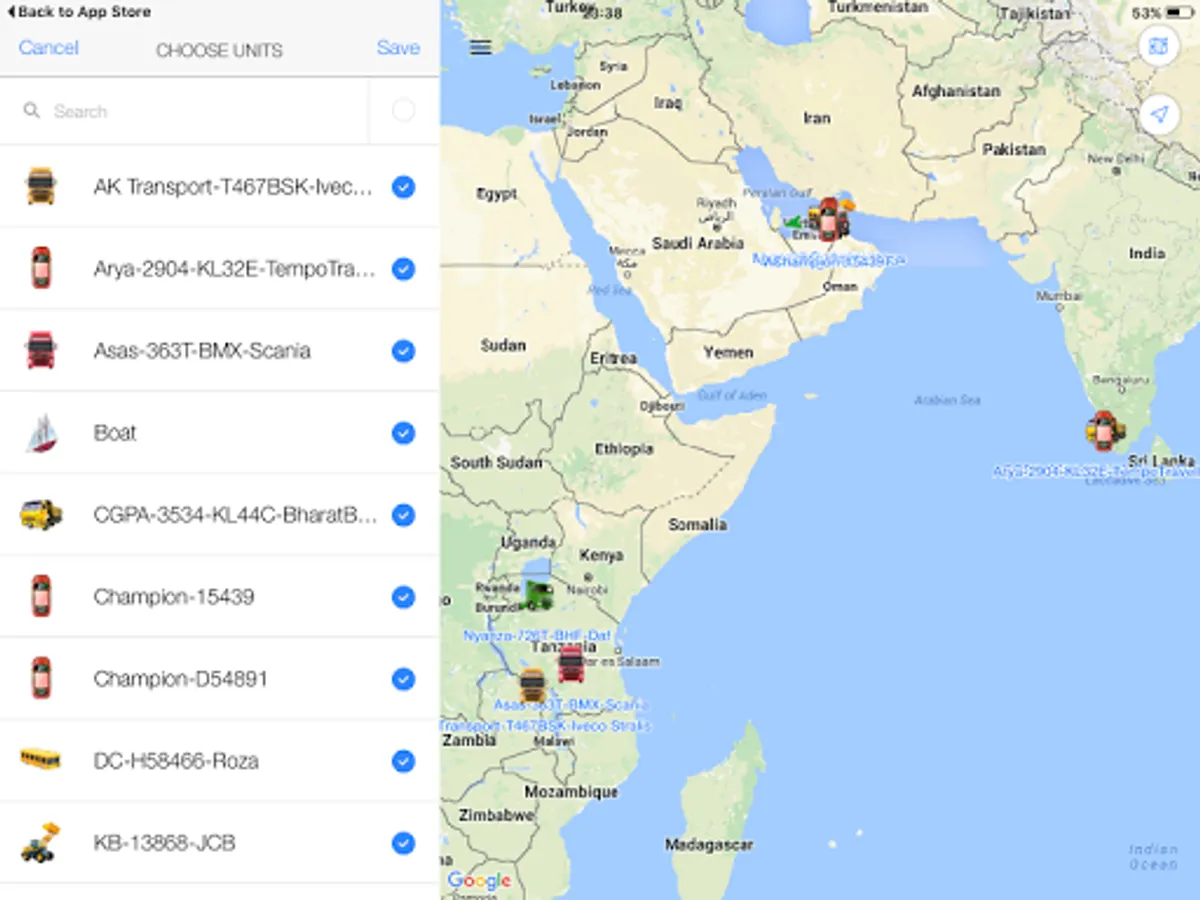Tap the sailboat icon beside Boat

41,433
